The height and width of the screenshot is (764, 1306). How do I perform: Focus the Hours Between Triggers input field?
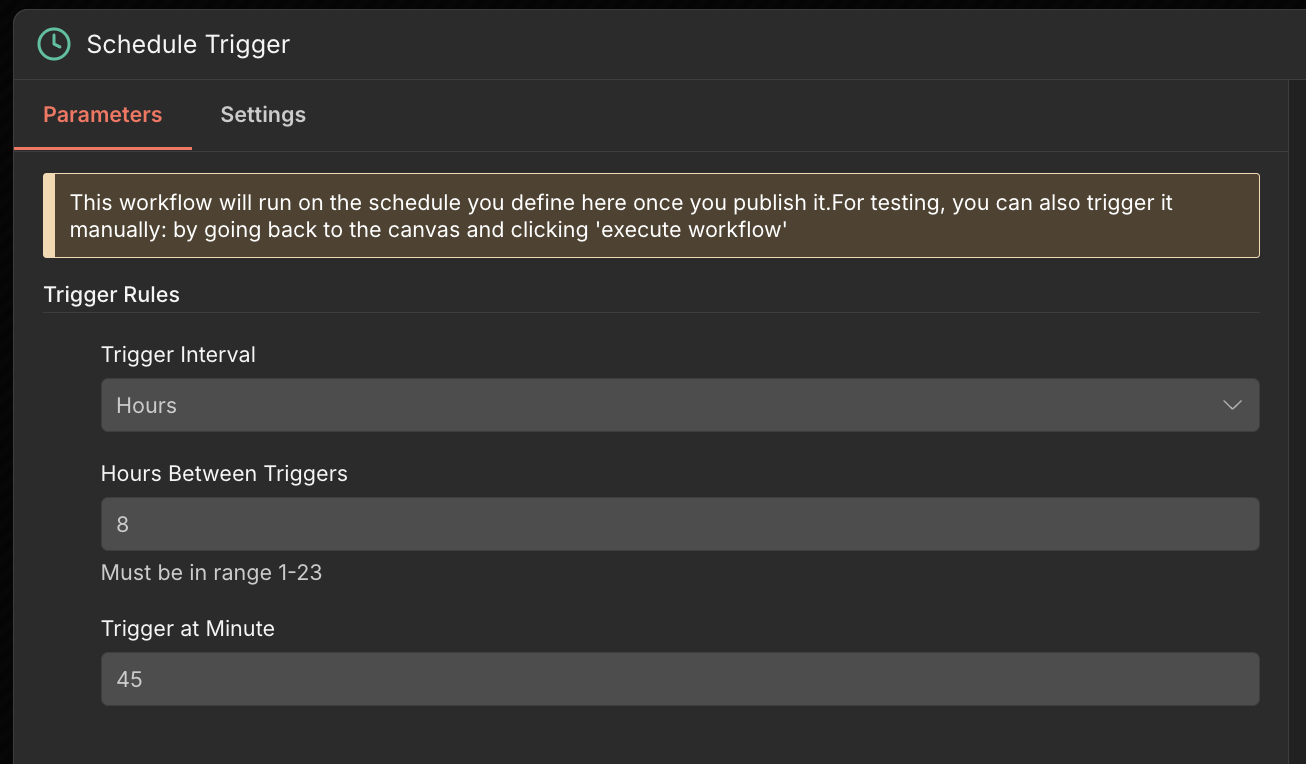[680, 524]
